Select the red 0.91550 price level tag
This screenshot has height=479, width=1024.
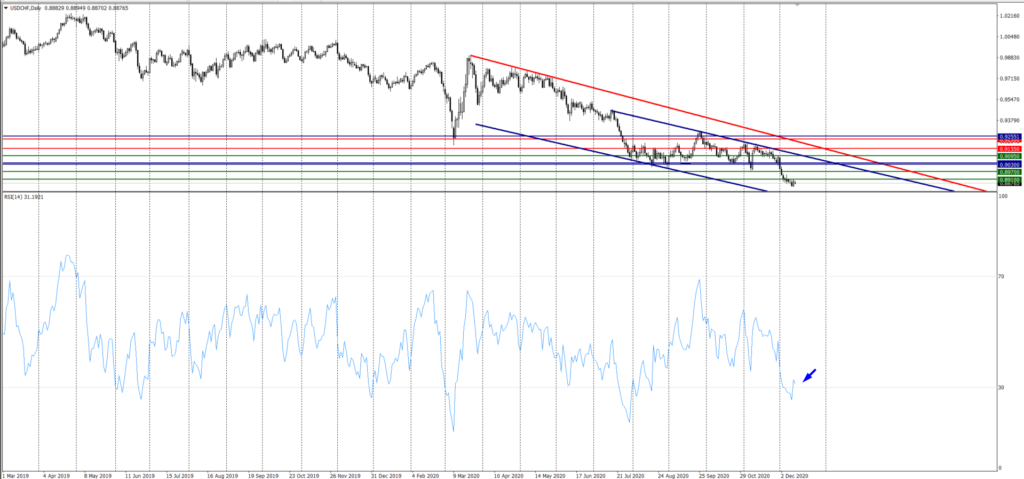(x=1008, y=148)
